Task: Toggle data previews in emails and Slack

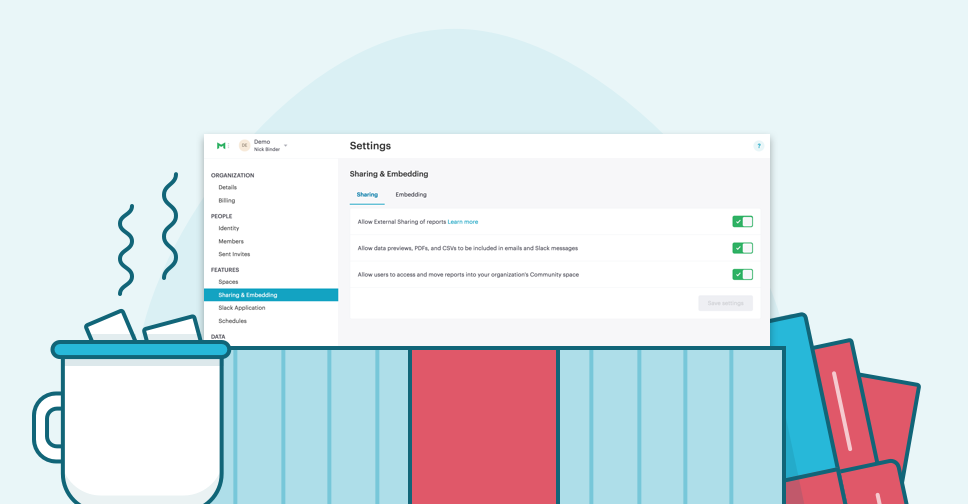Action: click(x=743, y=248)
